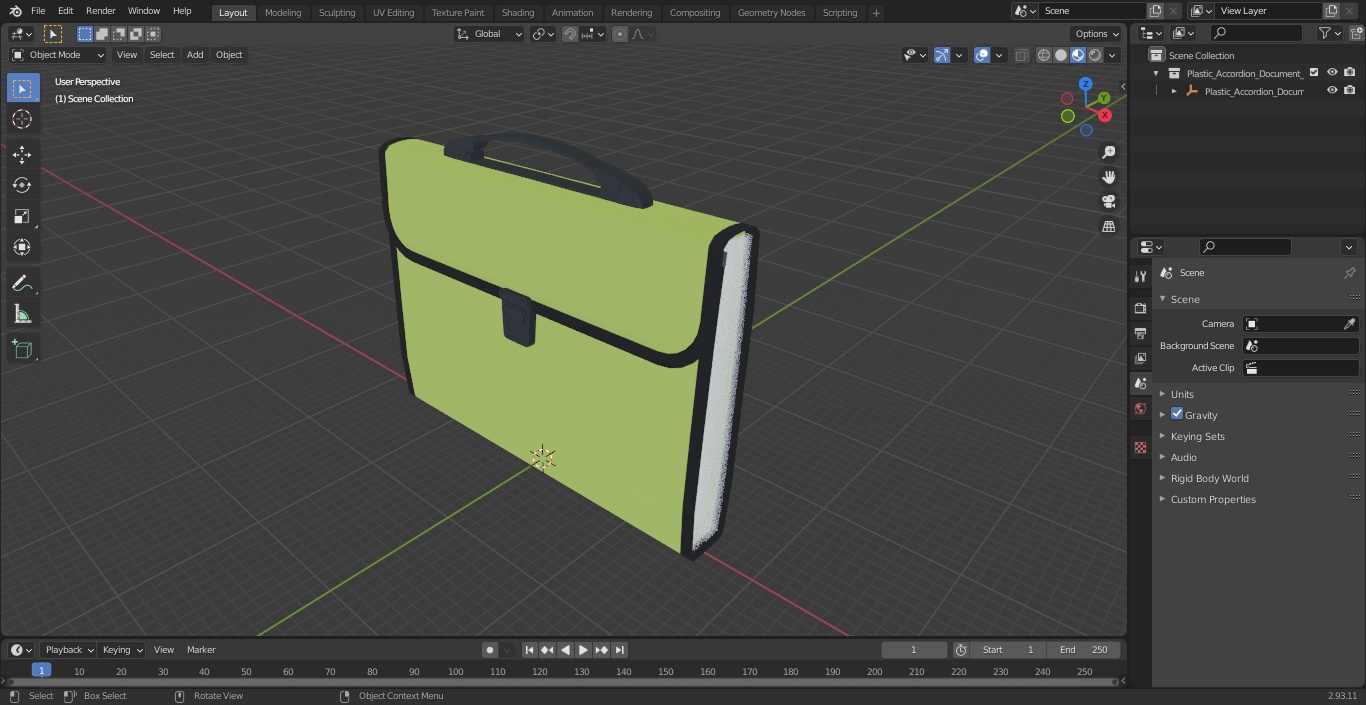
Task: Click the zoom view magnifier icon
Action: (1108, 152)
